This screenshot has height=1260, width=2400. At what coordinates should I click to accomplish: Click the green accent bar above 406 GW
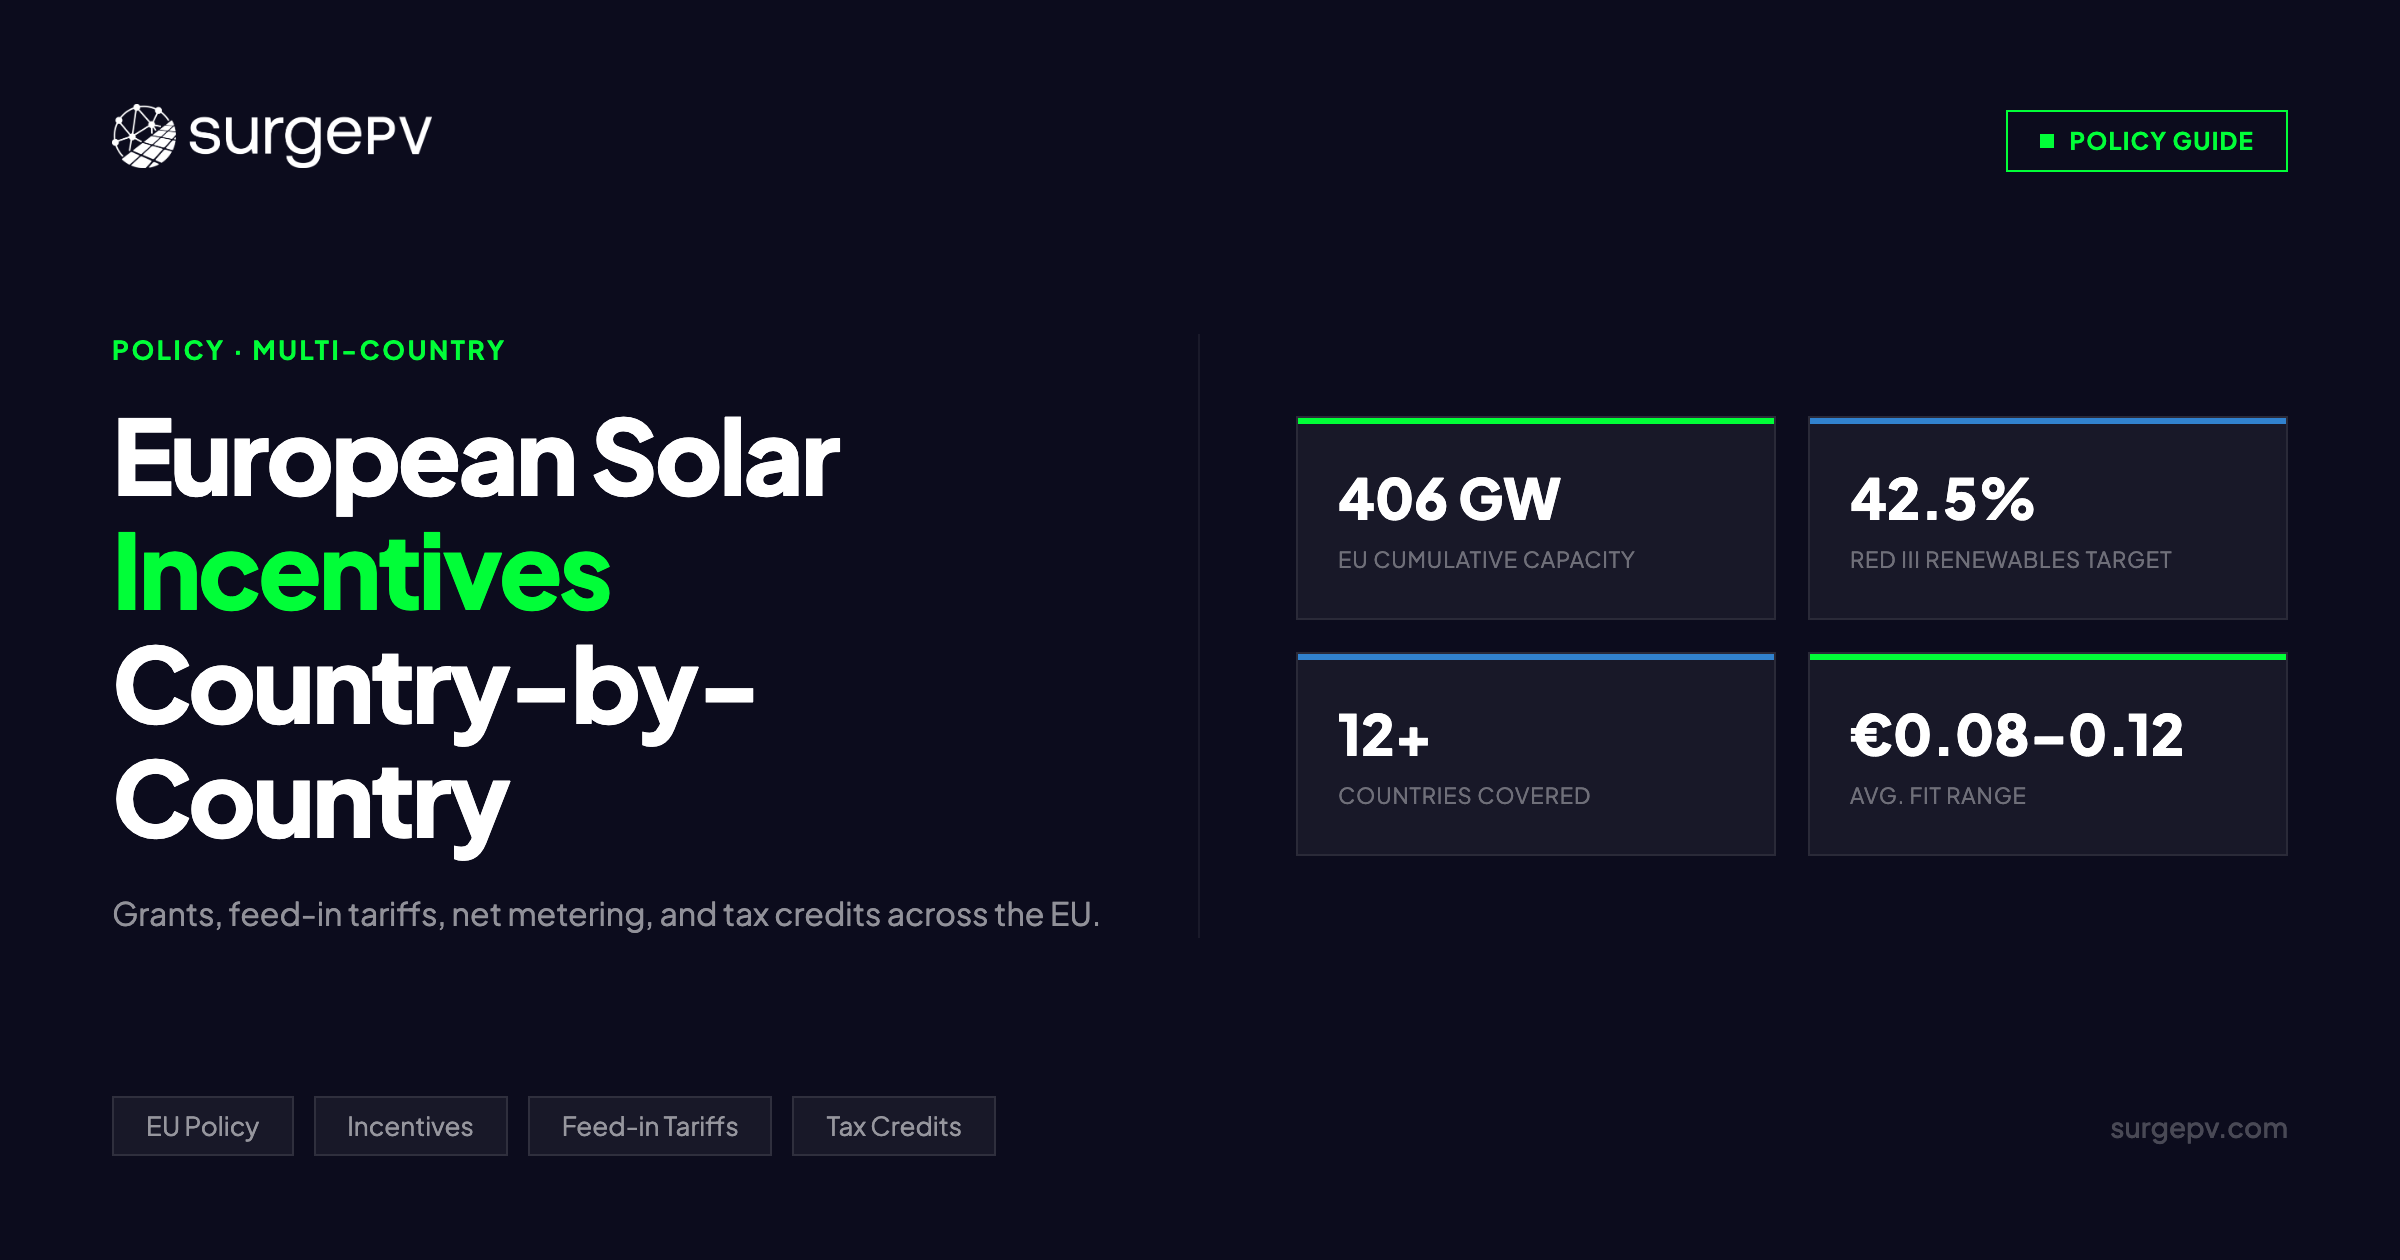click(1535, 422)
